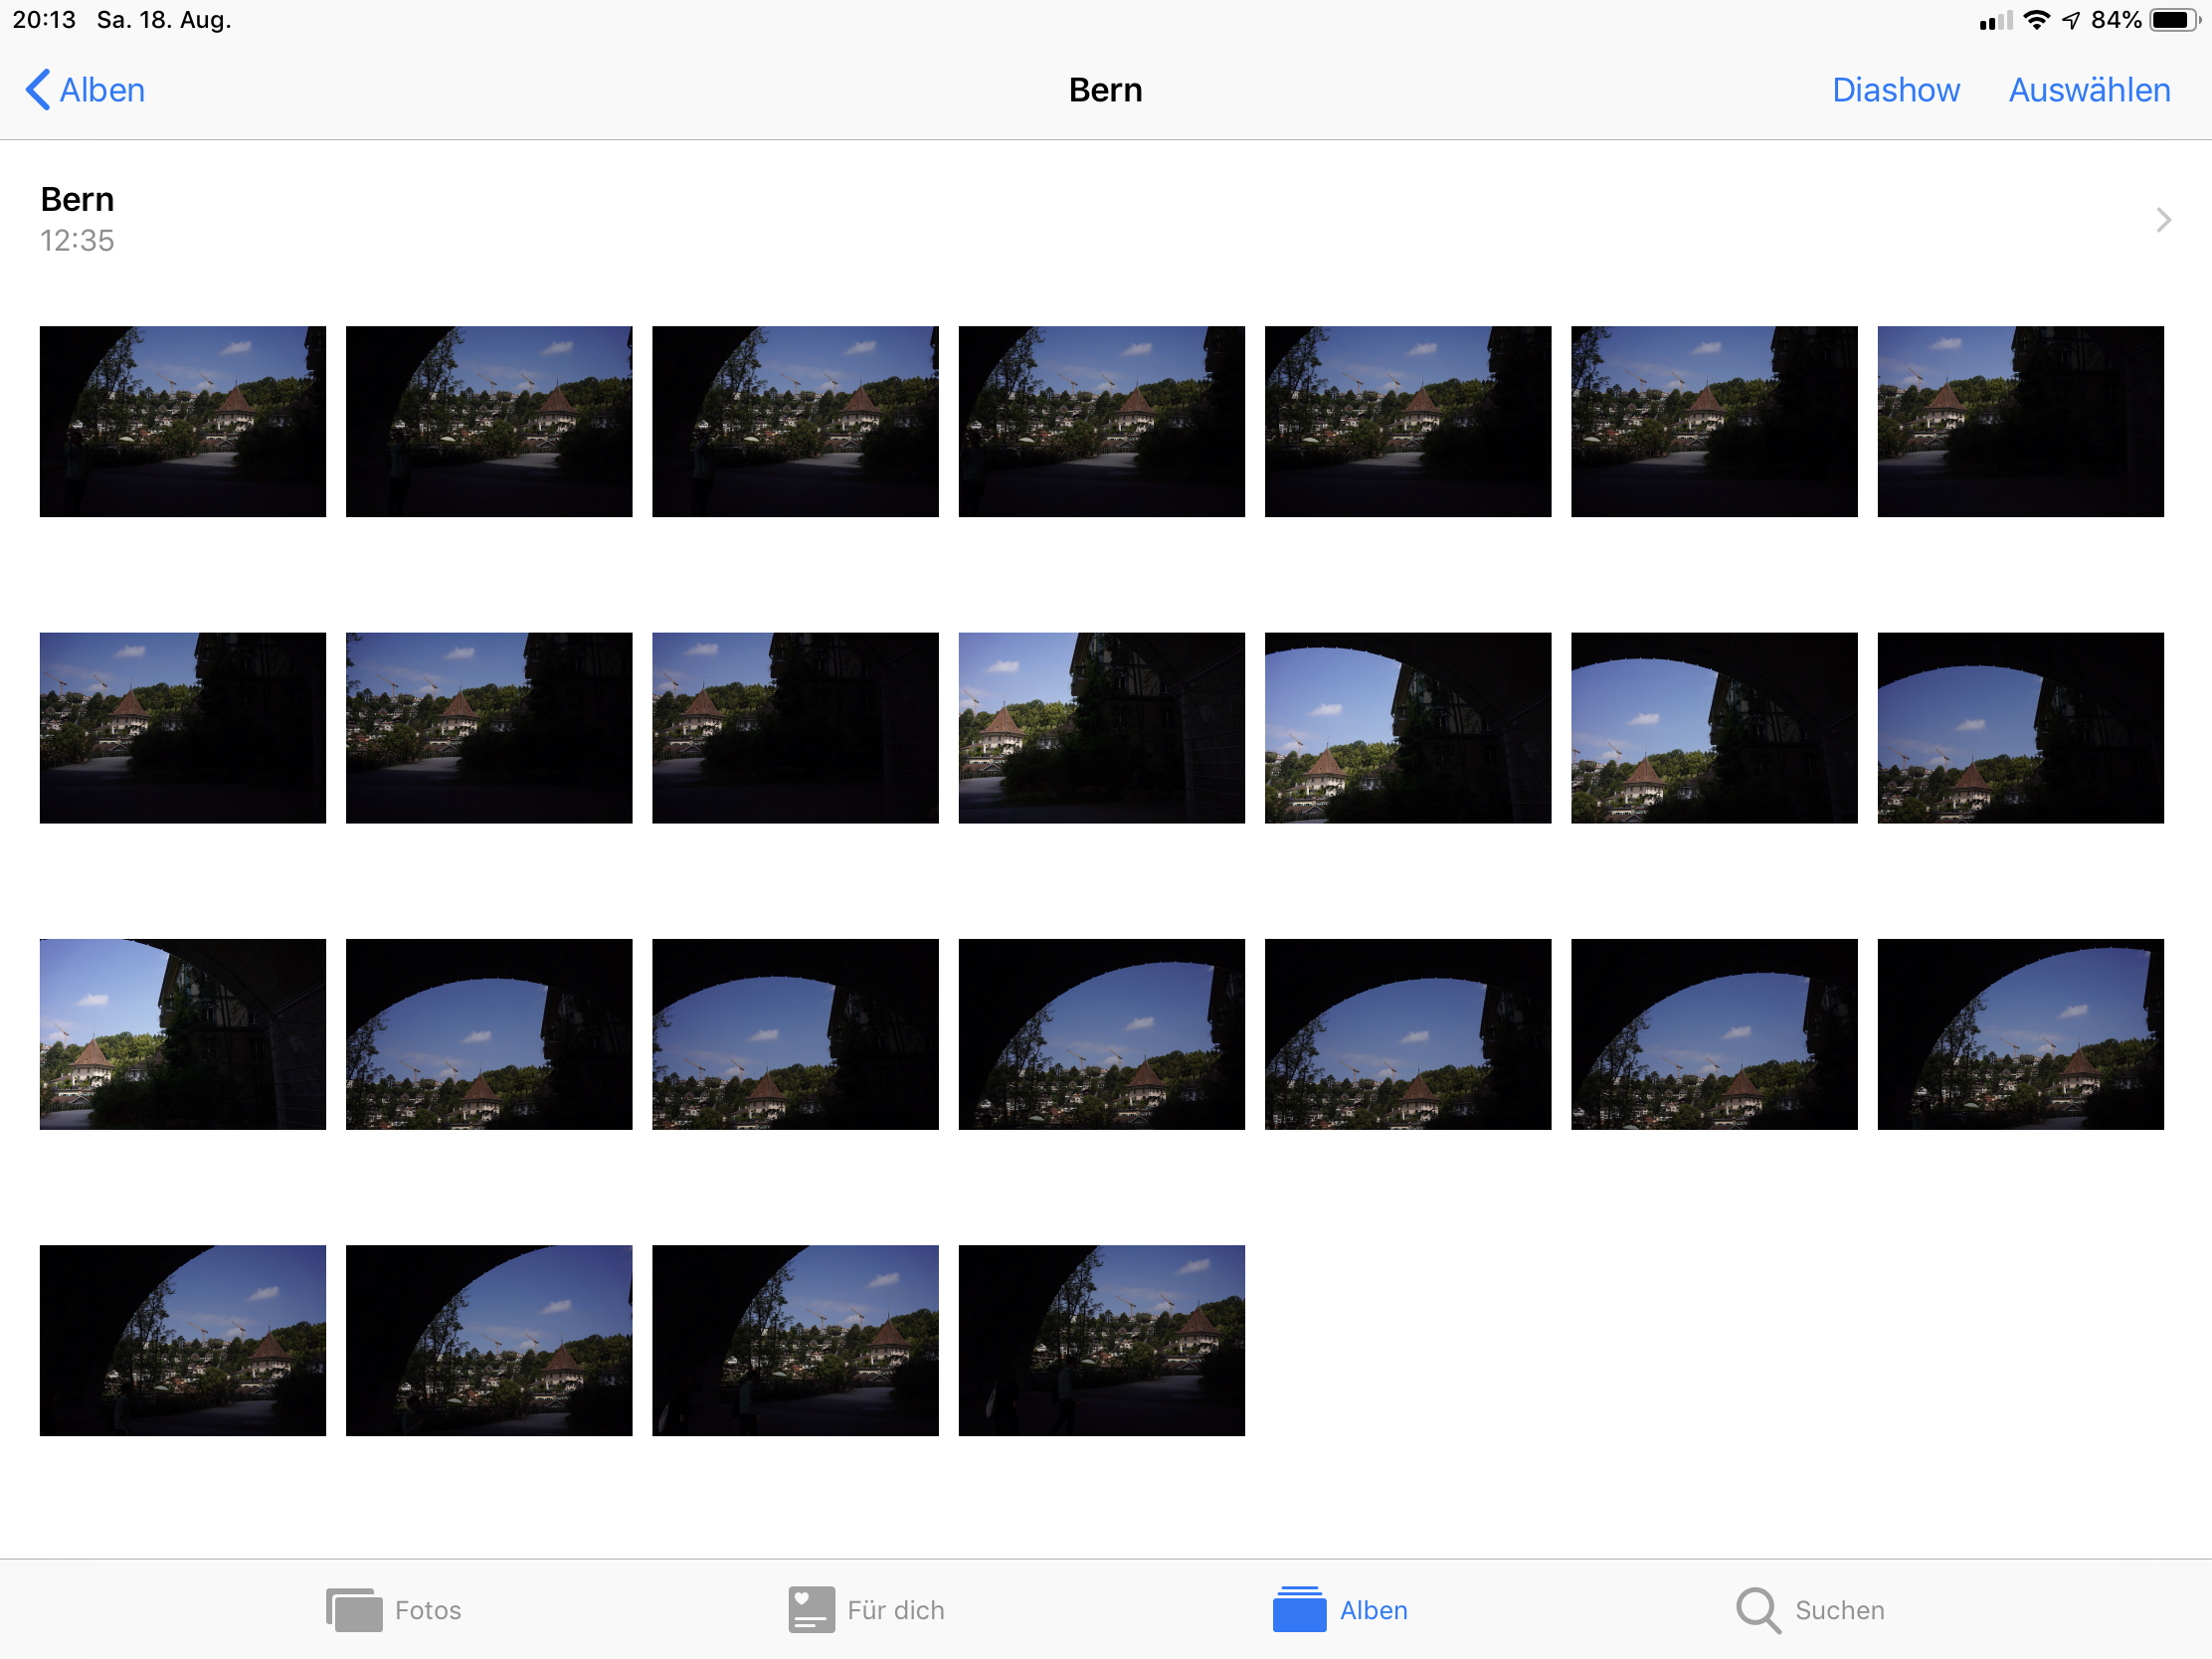Start the Diashow slideshow
This screenshot has height=1659, width=2212.
tap(1895, 90)
